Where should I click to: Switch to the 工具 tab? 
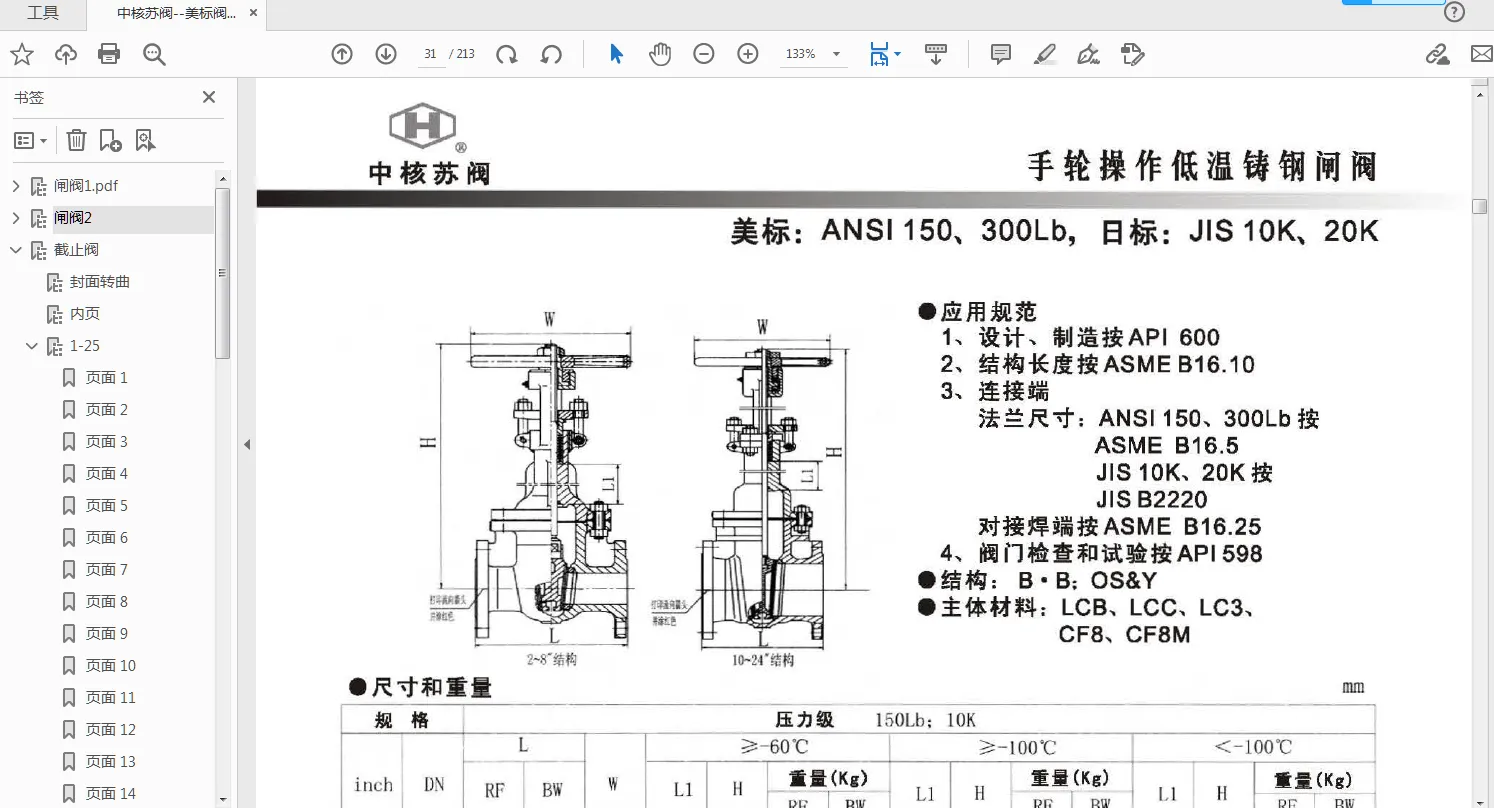[x=43, y=13]
